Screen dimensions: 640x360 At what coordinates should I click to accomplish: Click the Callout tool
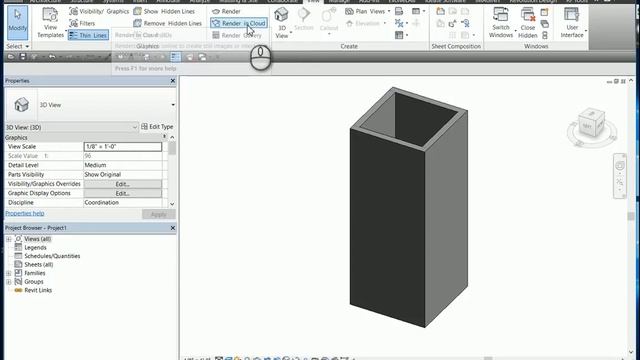pyautogui.click(x=329, y=20)
